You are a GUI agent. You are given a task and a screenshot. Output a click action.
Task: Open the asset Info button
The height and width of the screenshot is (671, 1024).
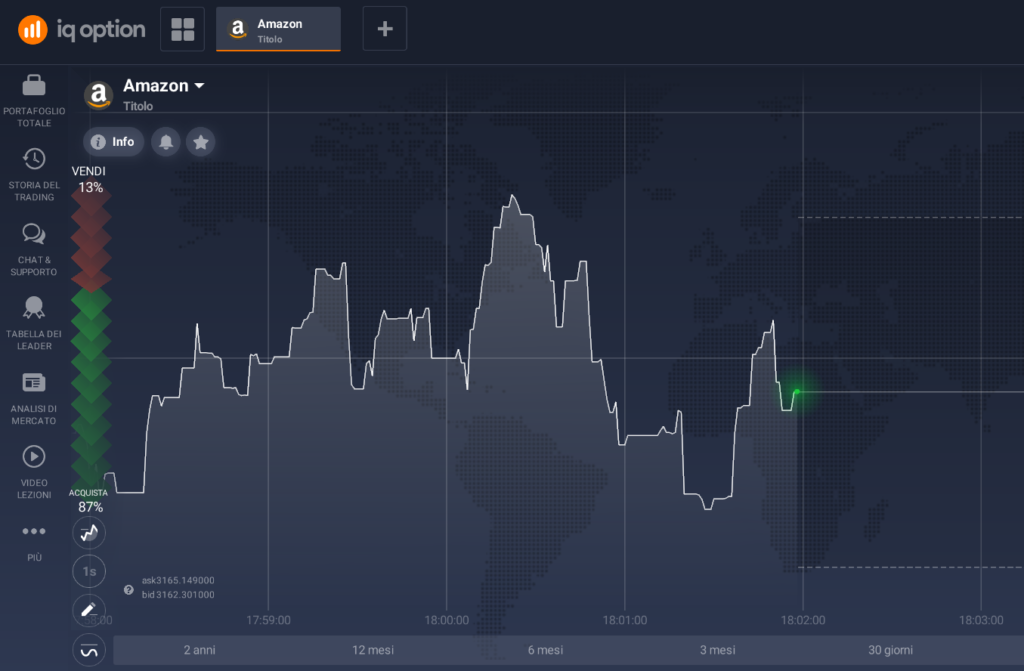click(113, 142)
